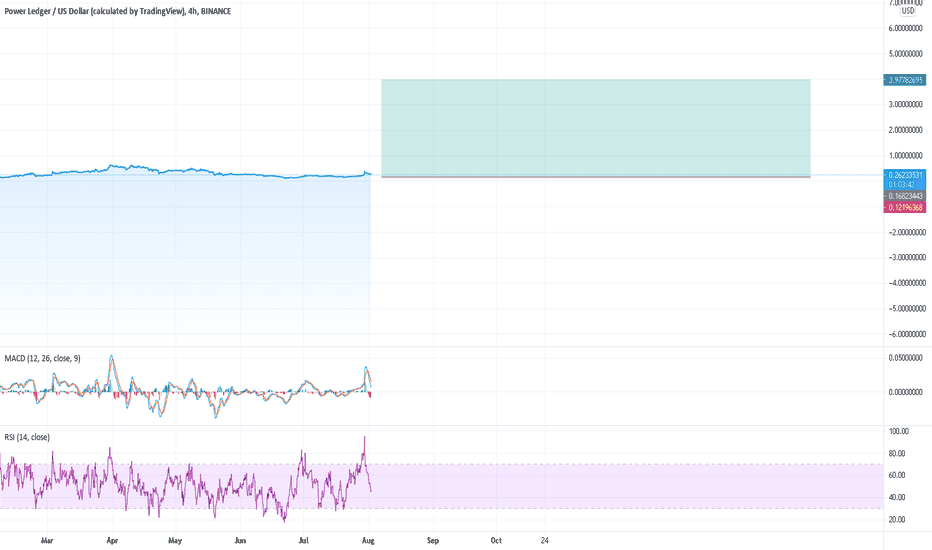Click the 24 date label on time axis
This screenshot has width=932, height=550.
tap(544, 540)
